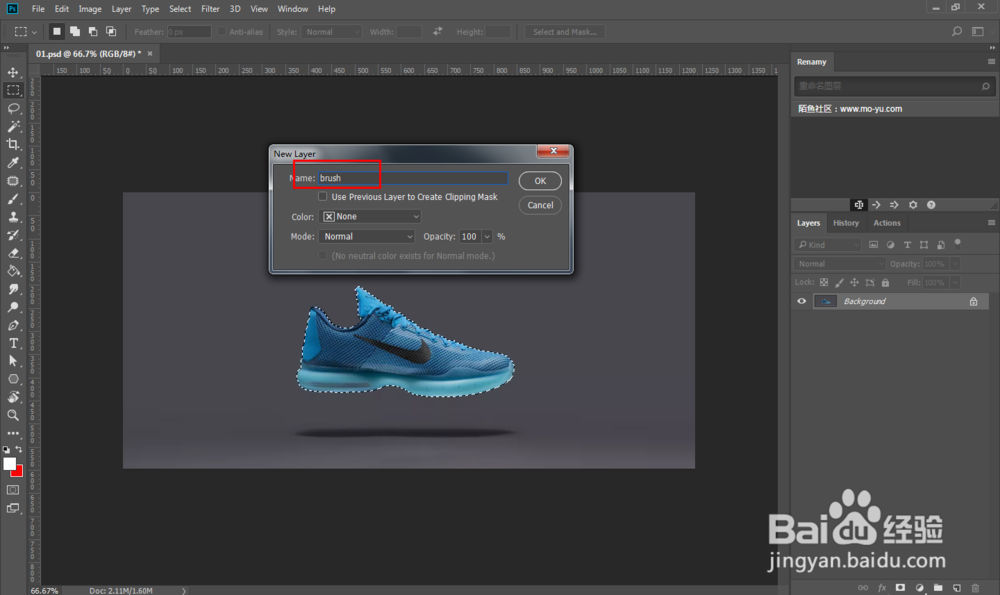This screenshot has height=595, width=1000.
Task: Select the Paint Bucket tool
Action: 13,271
